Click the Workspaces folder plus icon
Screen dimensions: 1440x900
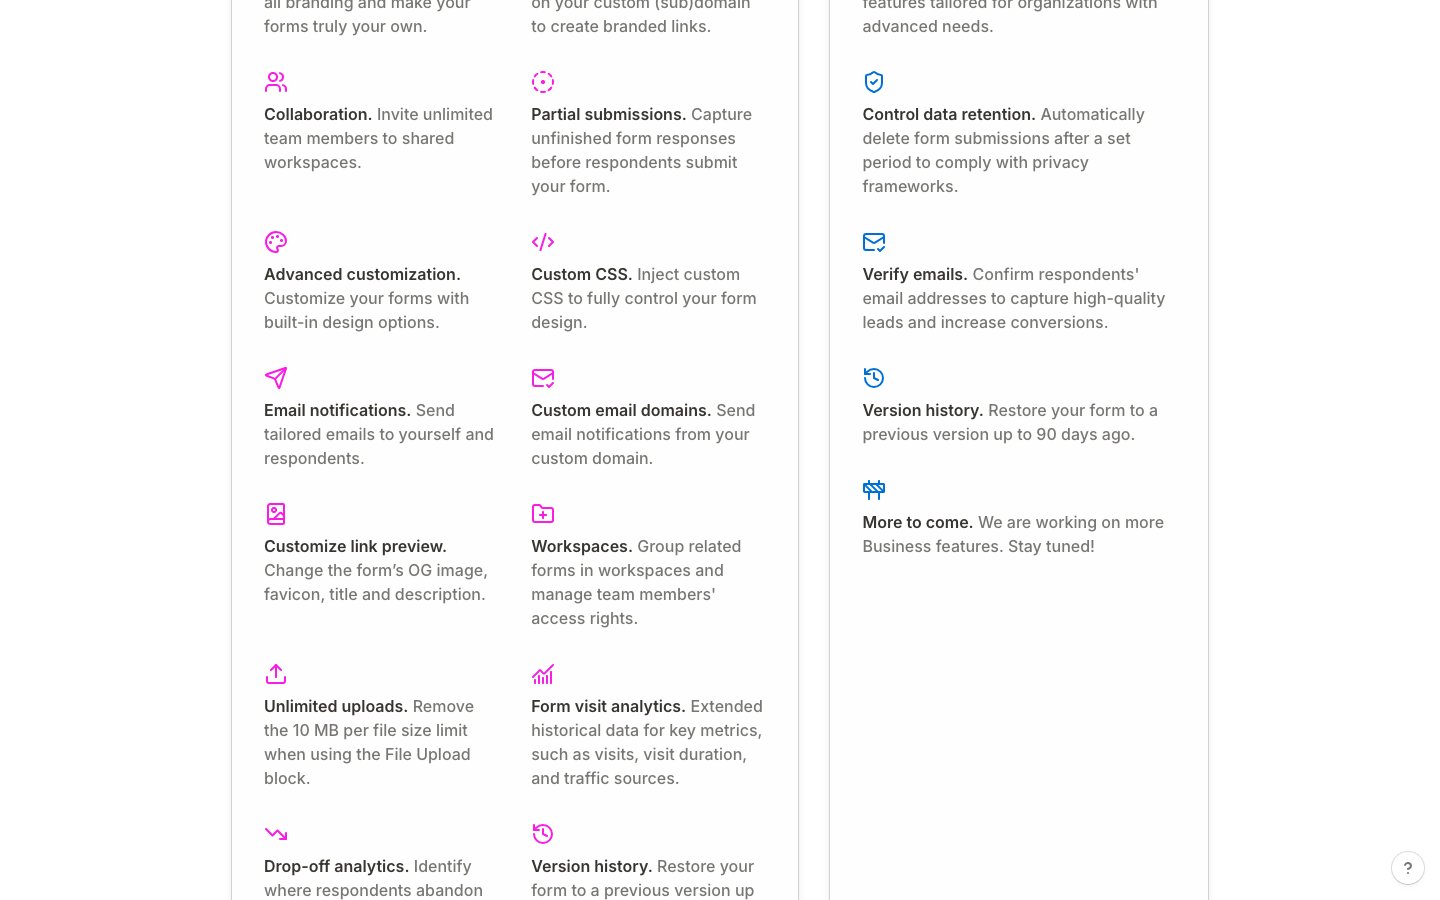[543, 514]
